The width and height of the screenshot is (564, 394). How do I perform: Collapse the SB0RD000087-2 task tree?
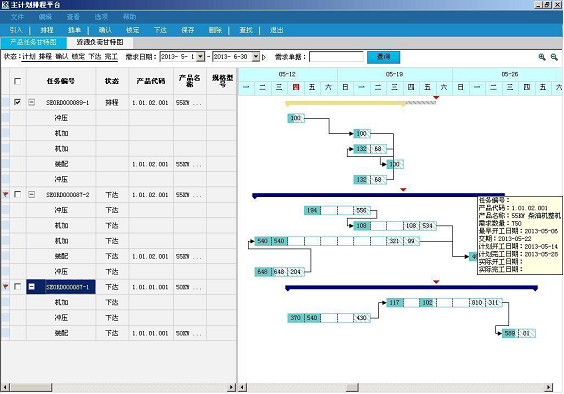pos(32,194)
